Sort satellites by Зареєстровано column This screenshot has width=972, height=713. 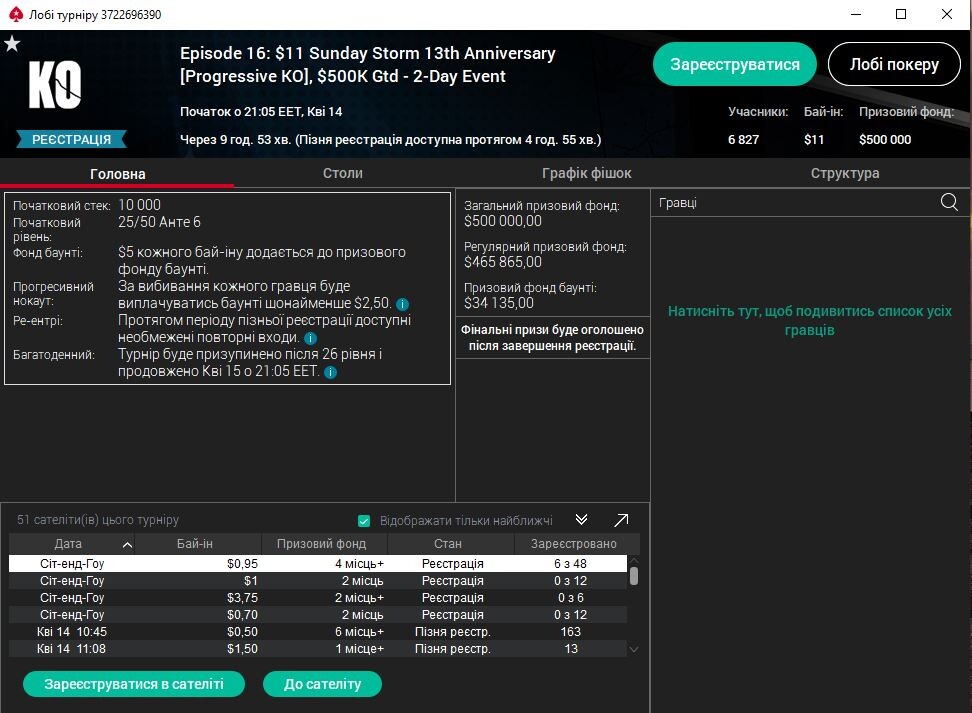pyautogui.click(x=577, y=544)
